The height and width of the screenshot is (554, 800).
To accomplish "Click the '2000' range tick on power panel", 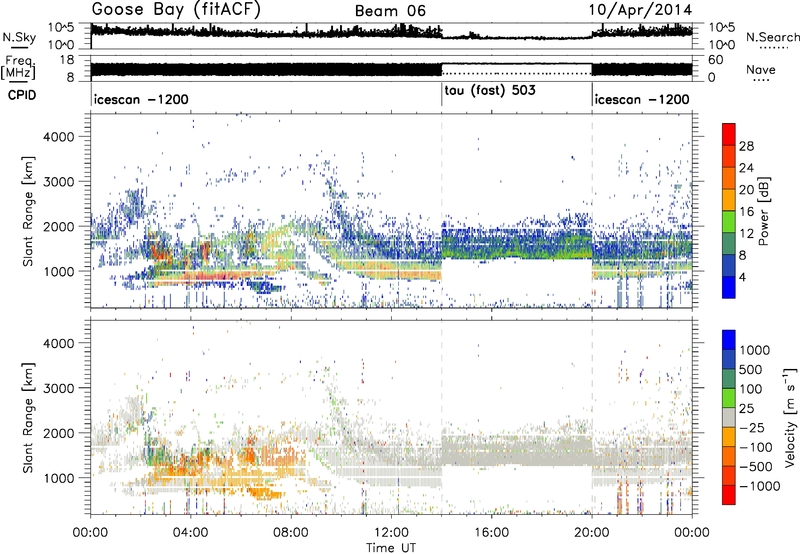I will tap(58, 226).
